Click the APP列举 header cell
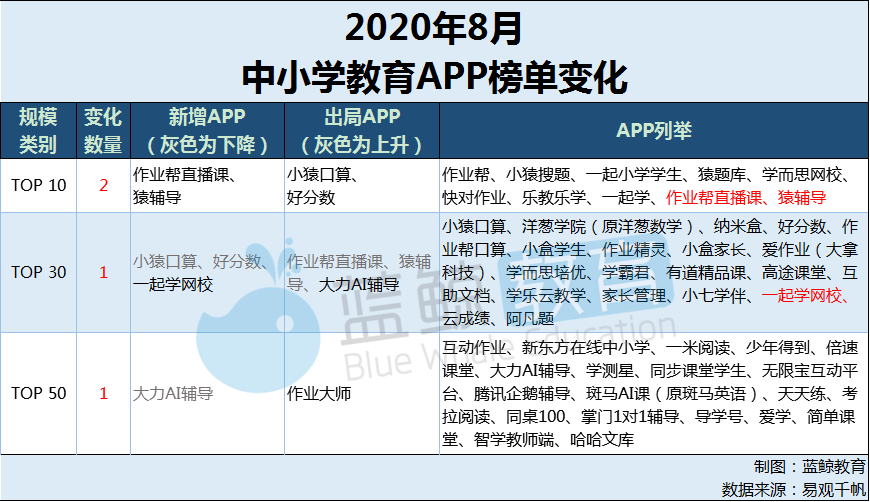The image size is (870, 502). pyautogui.click(x=654, y=131)
